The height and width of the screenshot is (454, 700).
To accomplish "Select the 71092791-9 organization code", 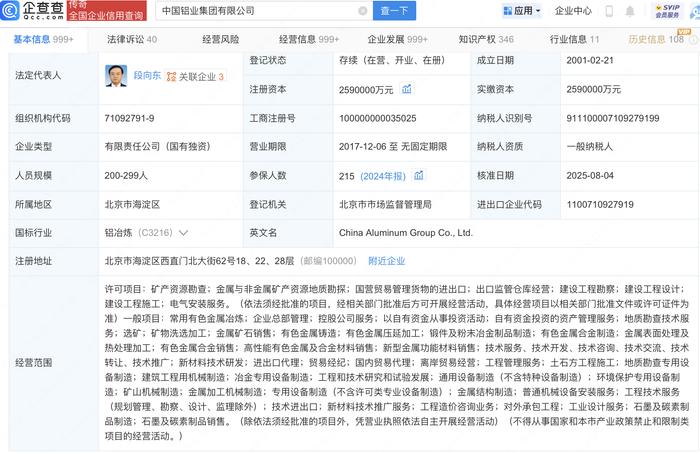I will pos(129,118).
